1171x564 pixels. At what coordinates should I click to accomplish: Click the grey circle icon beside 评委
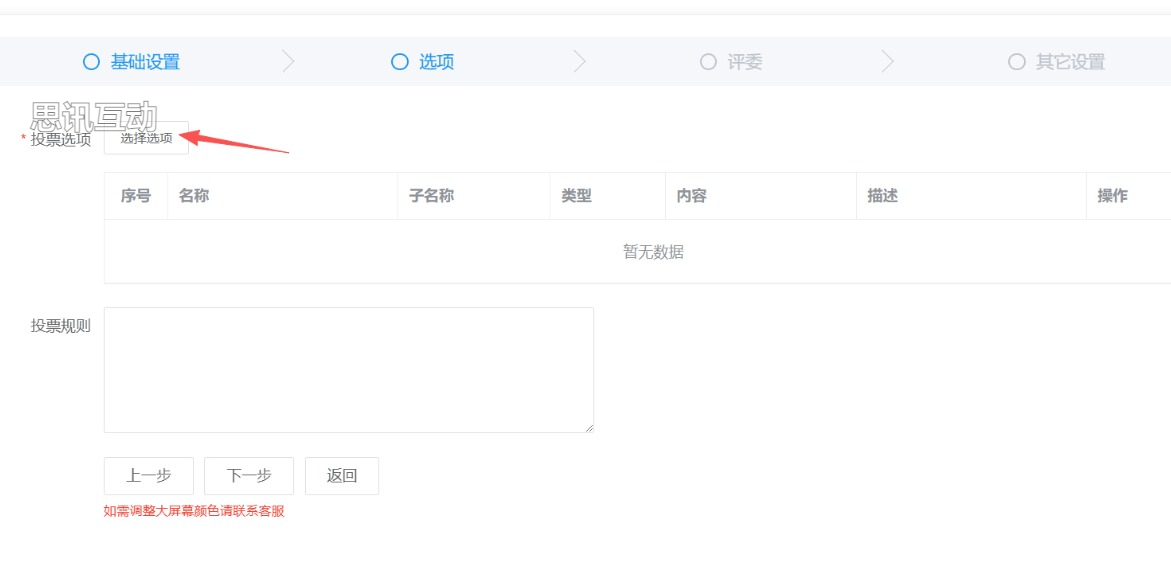(x=708, y=62)
